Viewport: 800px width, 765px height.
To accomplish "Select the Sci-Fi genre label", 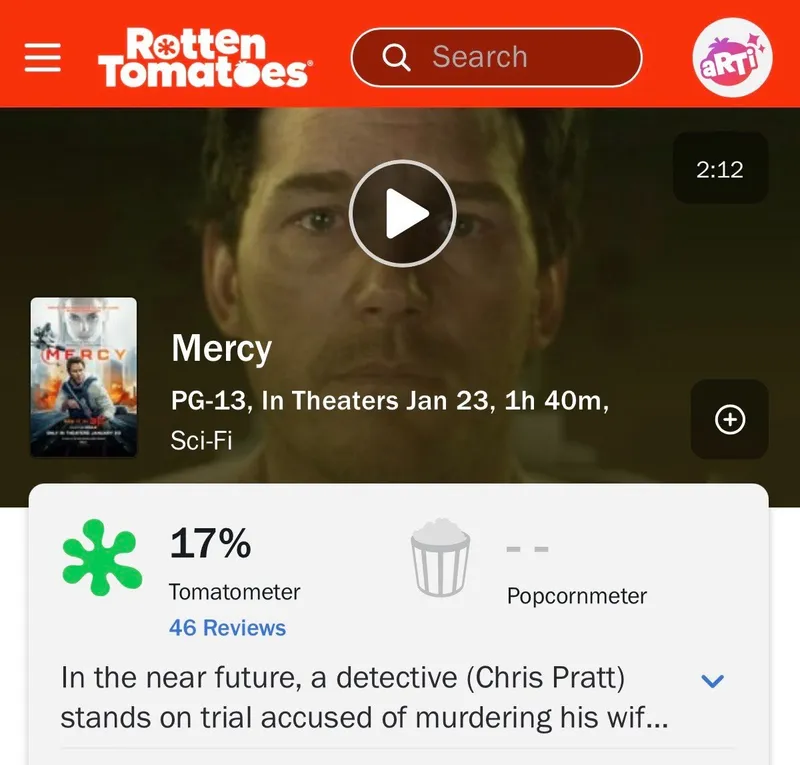I will click(201, 440).
